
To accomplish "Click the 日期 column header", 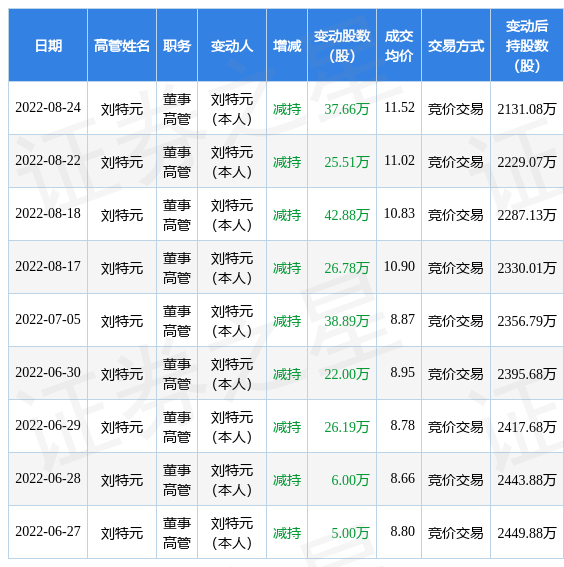I will pos(48,46).
